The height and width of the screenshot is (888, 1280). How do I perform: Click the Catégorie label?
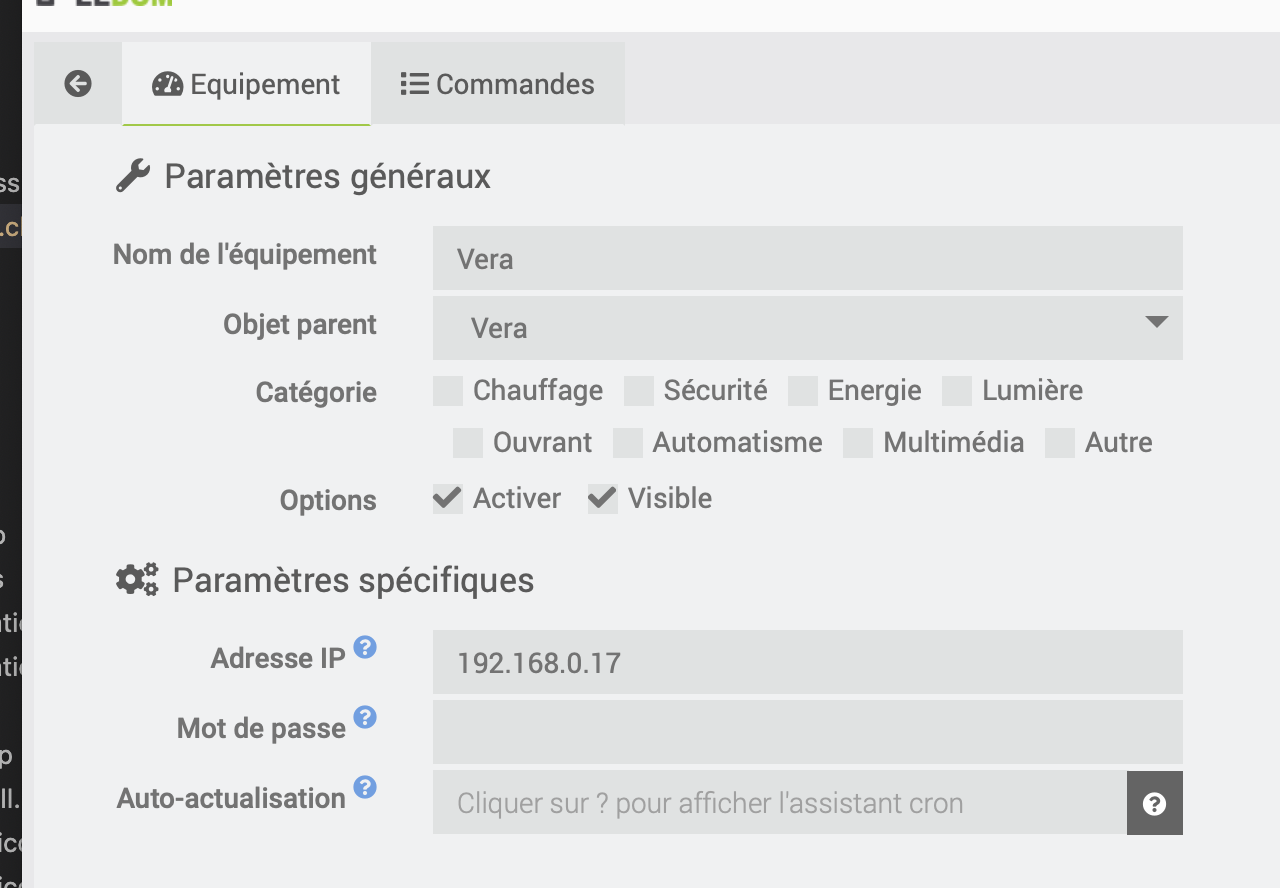point(316,392)
